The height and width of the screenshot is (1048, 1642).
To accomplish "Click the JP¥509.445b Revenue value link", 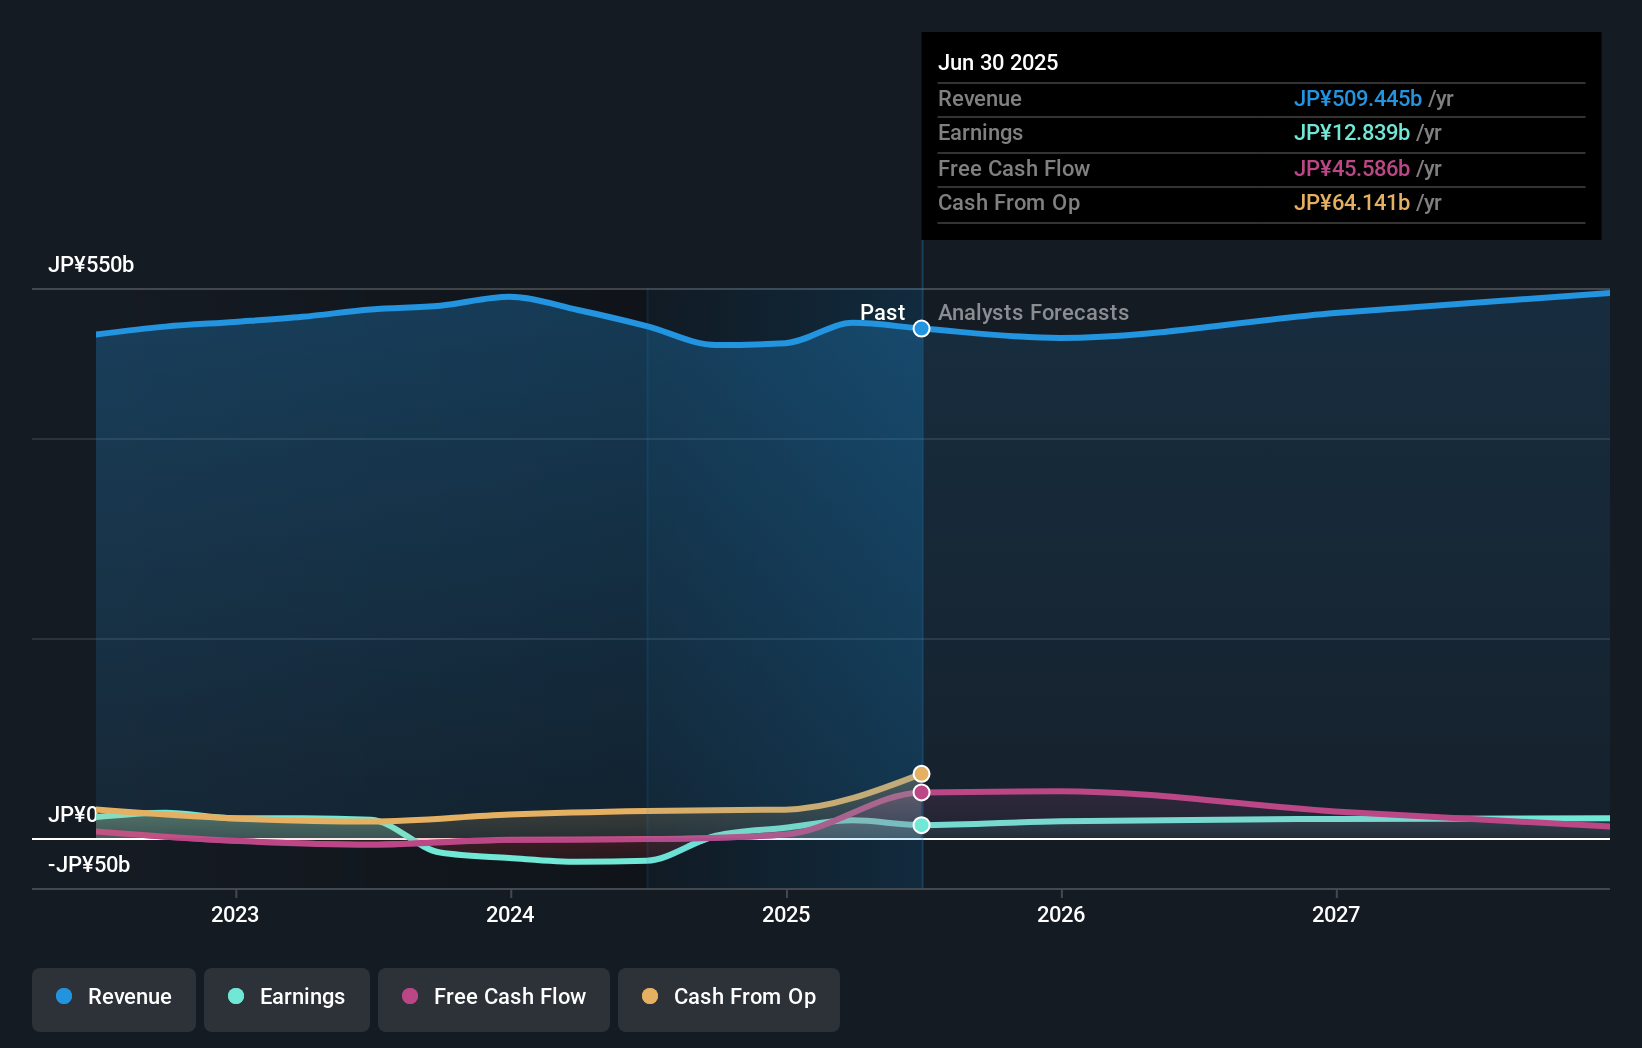I will [1358, 99].
